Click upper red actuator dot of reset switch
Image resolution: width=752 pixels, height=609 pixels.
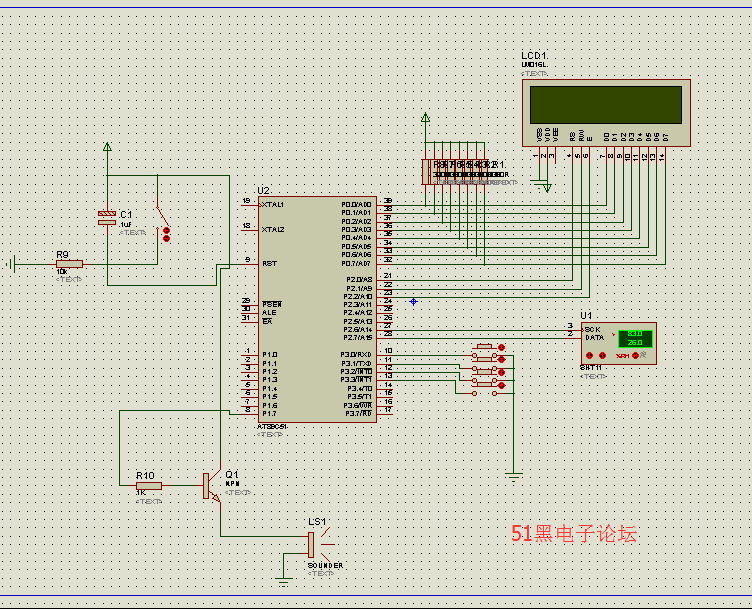click(x=166, y=231)
